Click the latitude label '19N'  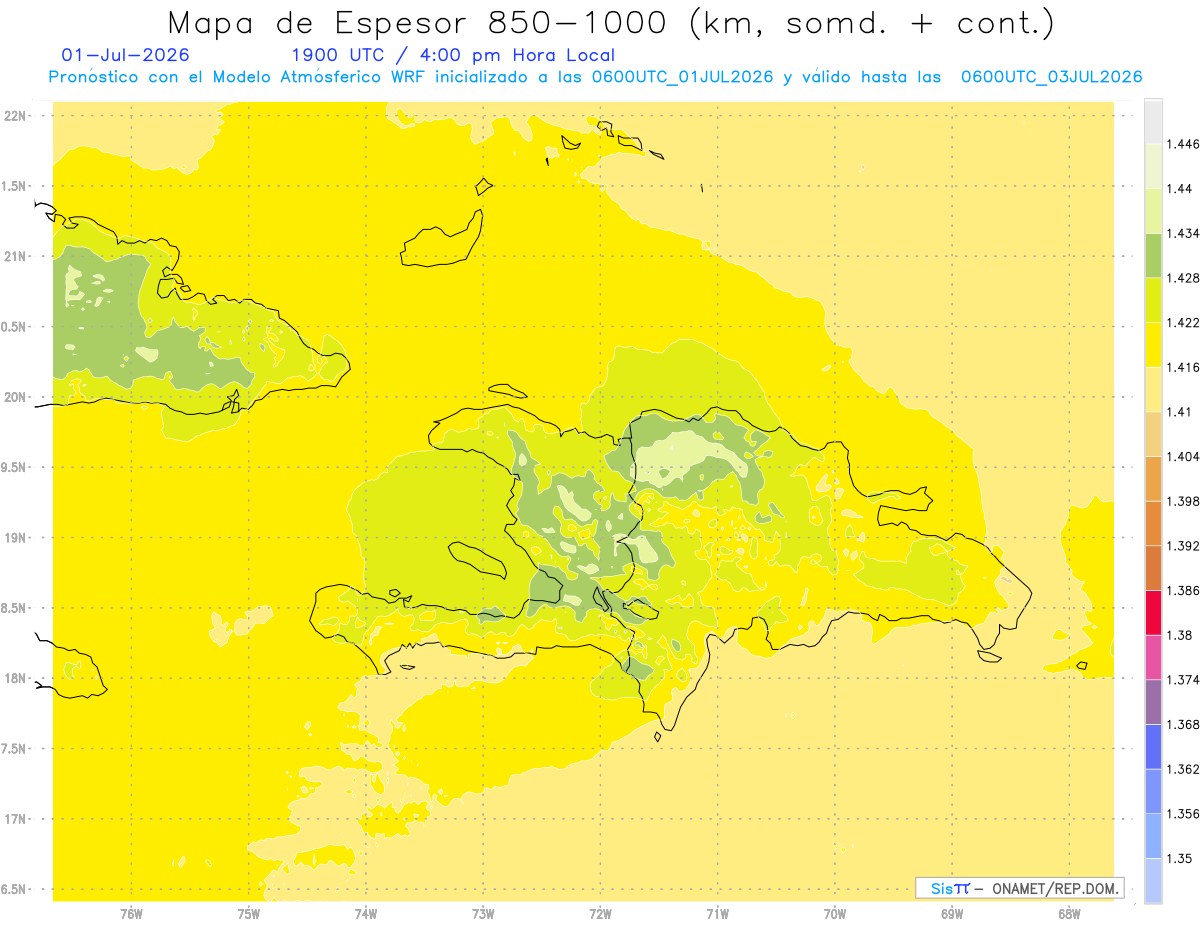[15, 537]
